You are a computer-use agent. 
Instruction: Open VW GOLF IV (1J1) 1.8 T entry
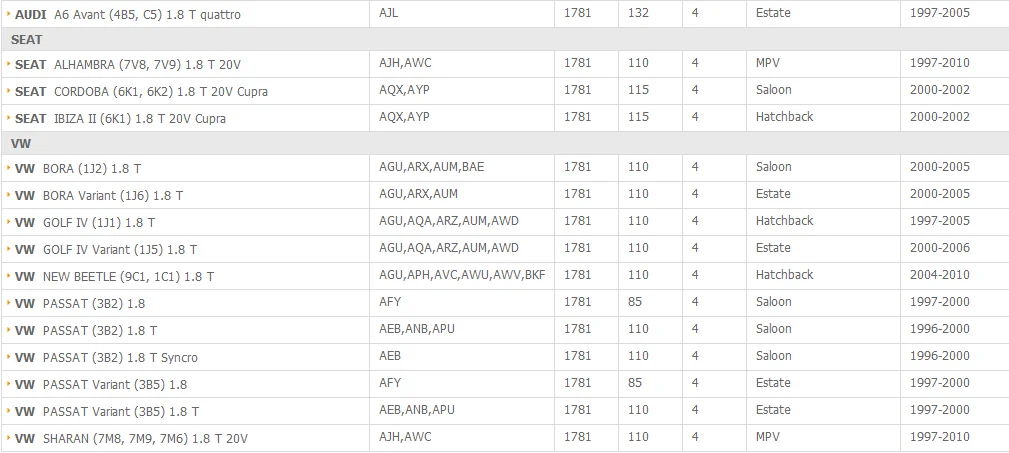85,223
